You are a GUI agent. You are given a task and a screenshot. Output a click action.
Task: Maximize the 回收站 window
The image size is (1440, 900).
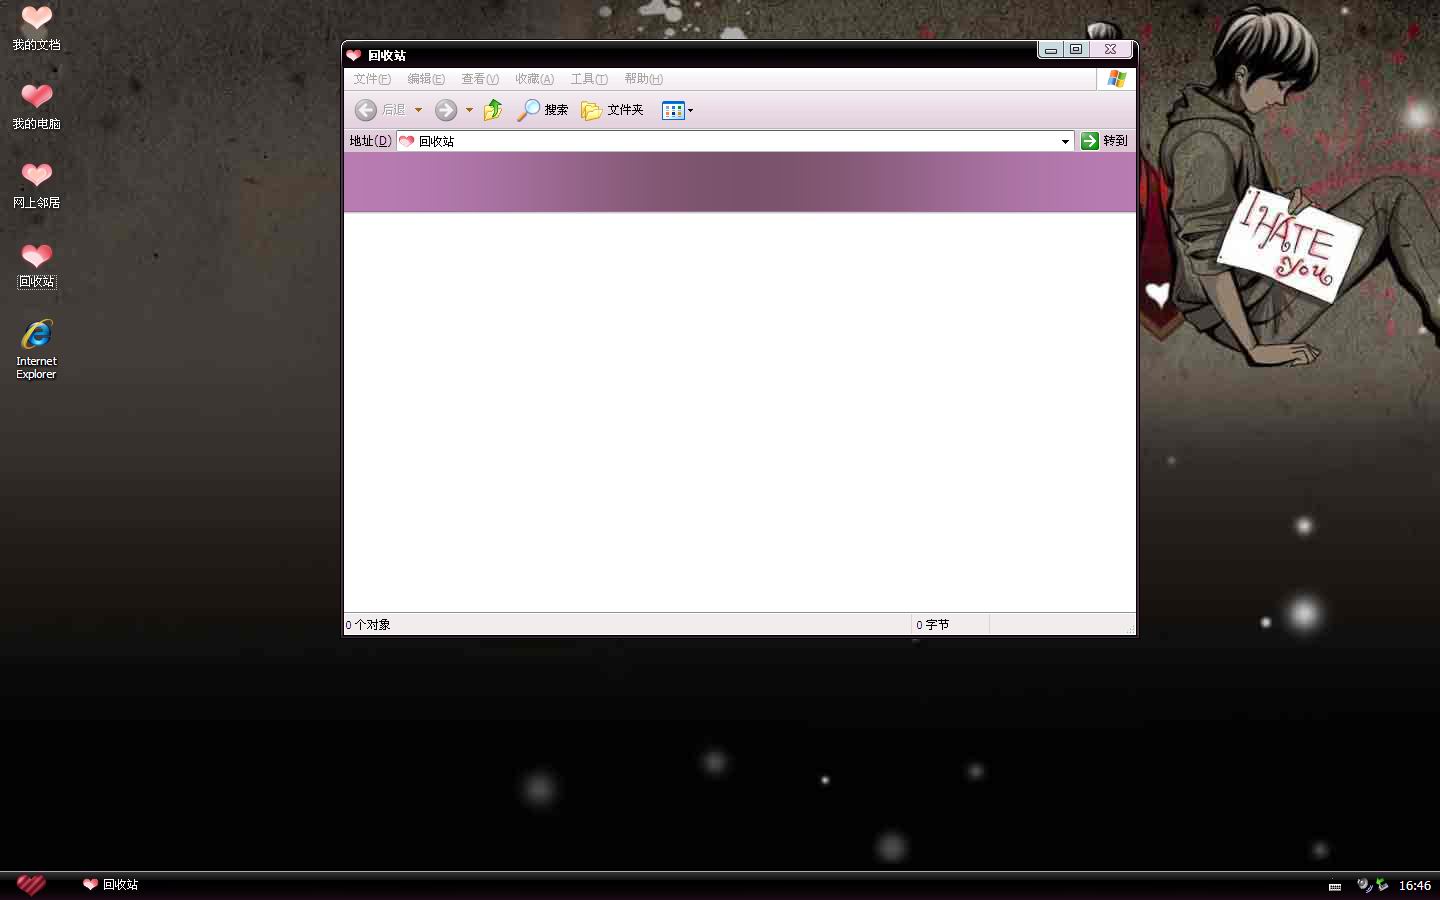(1076, 49)
